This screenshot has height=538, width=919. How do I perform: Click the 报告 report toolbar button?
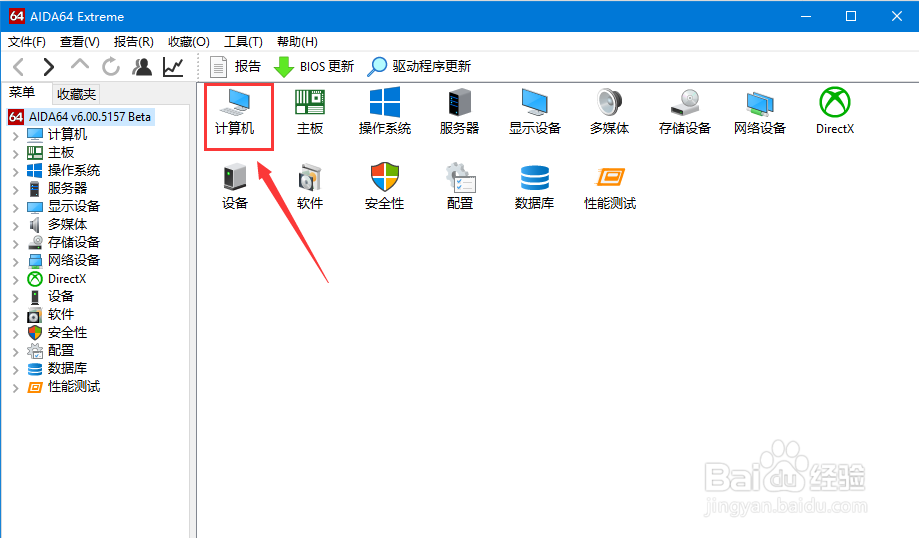235,67
